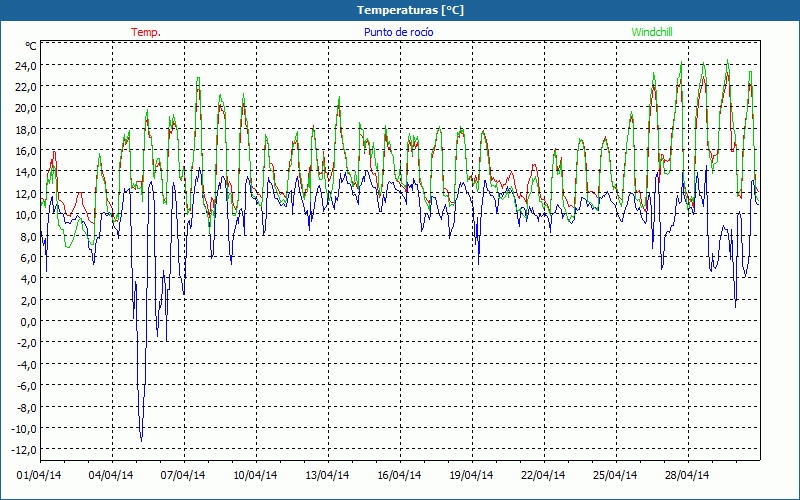Click the 19/04/14 date label
Viewport: 800px width, 500px height.
click(471, 475)
